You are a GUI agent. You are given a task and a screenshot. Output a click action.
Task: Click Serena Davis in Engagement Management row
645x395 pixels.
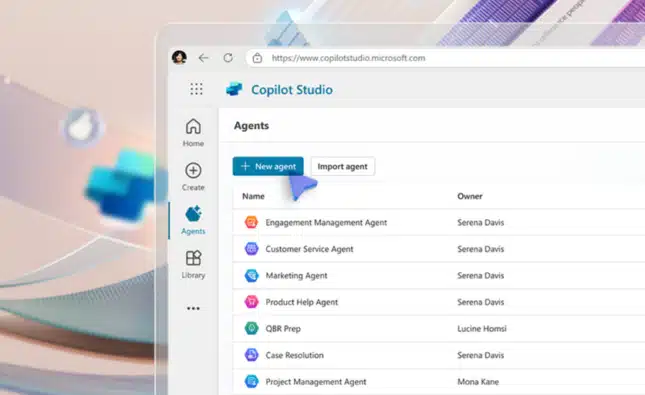point(480,223)
